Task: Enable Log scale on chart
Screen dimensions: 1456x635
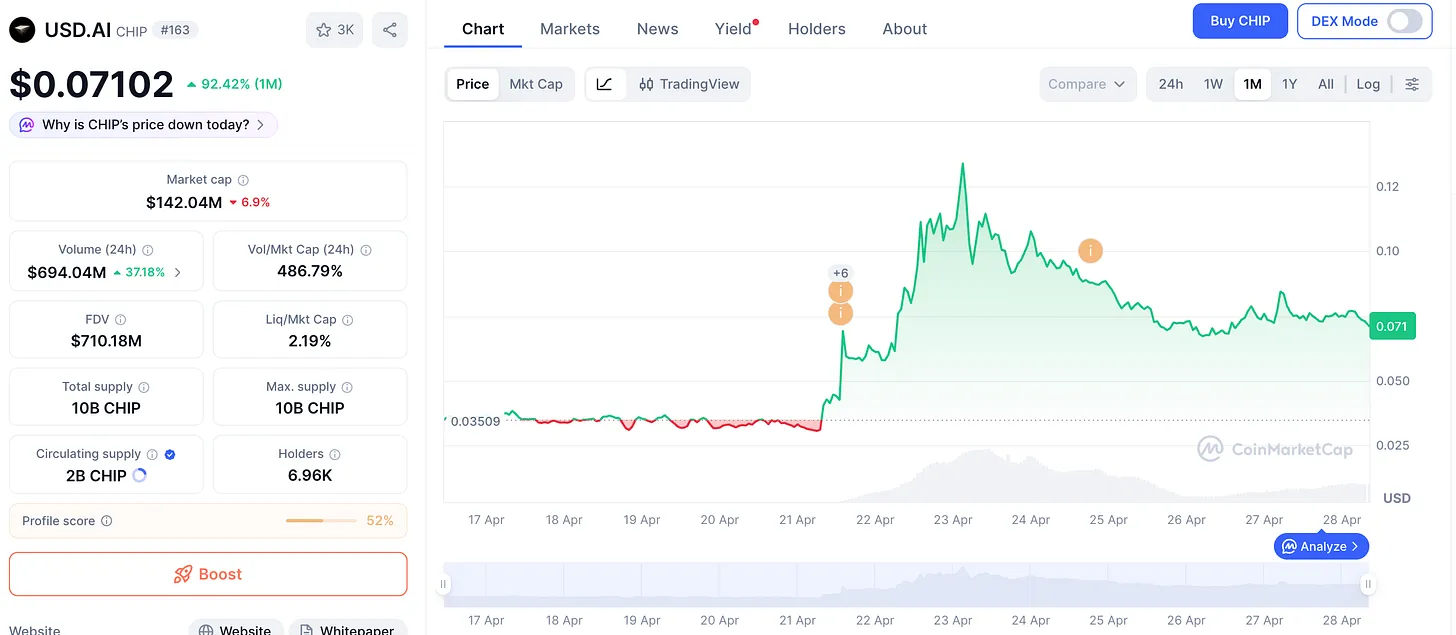Action: (x=1368, y=84)
